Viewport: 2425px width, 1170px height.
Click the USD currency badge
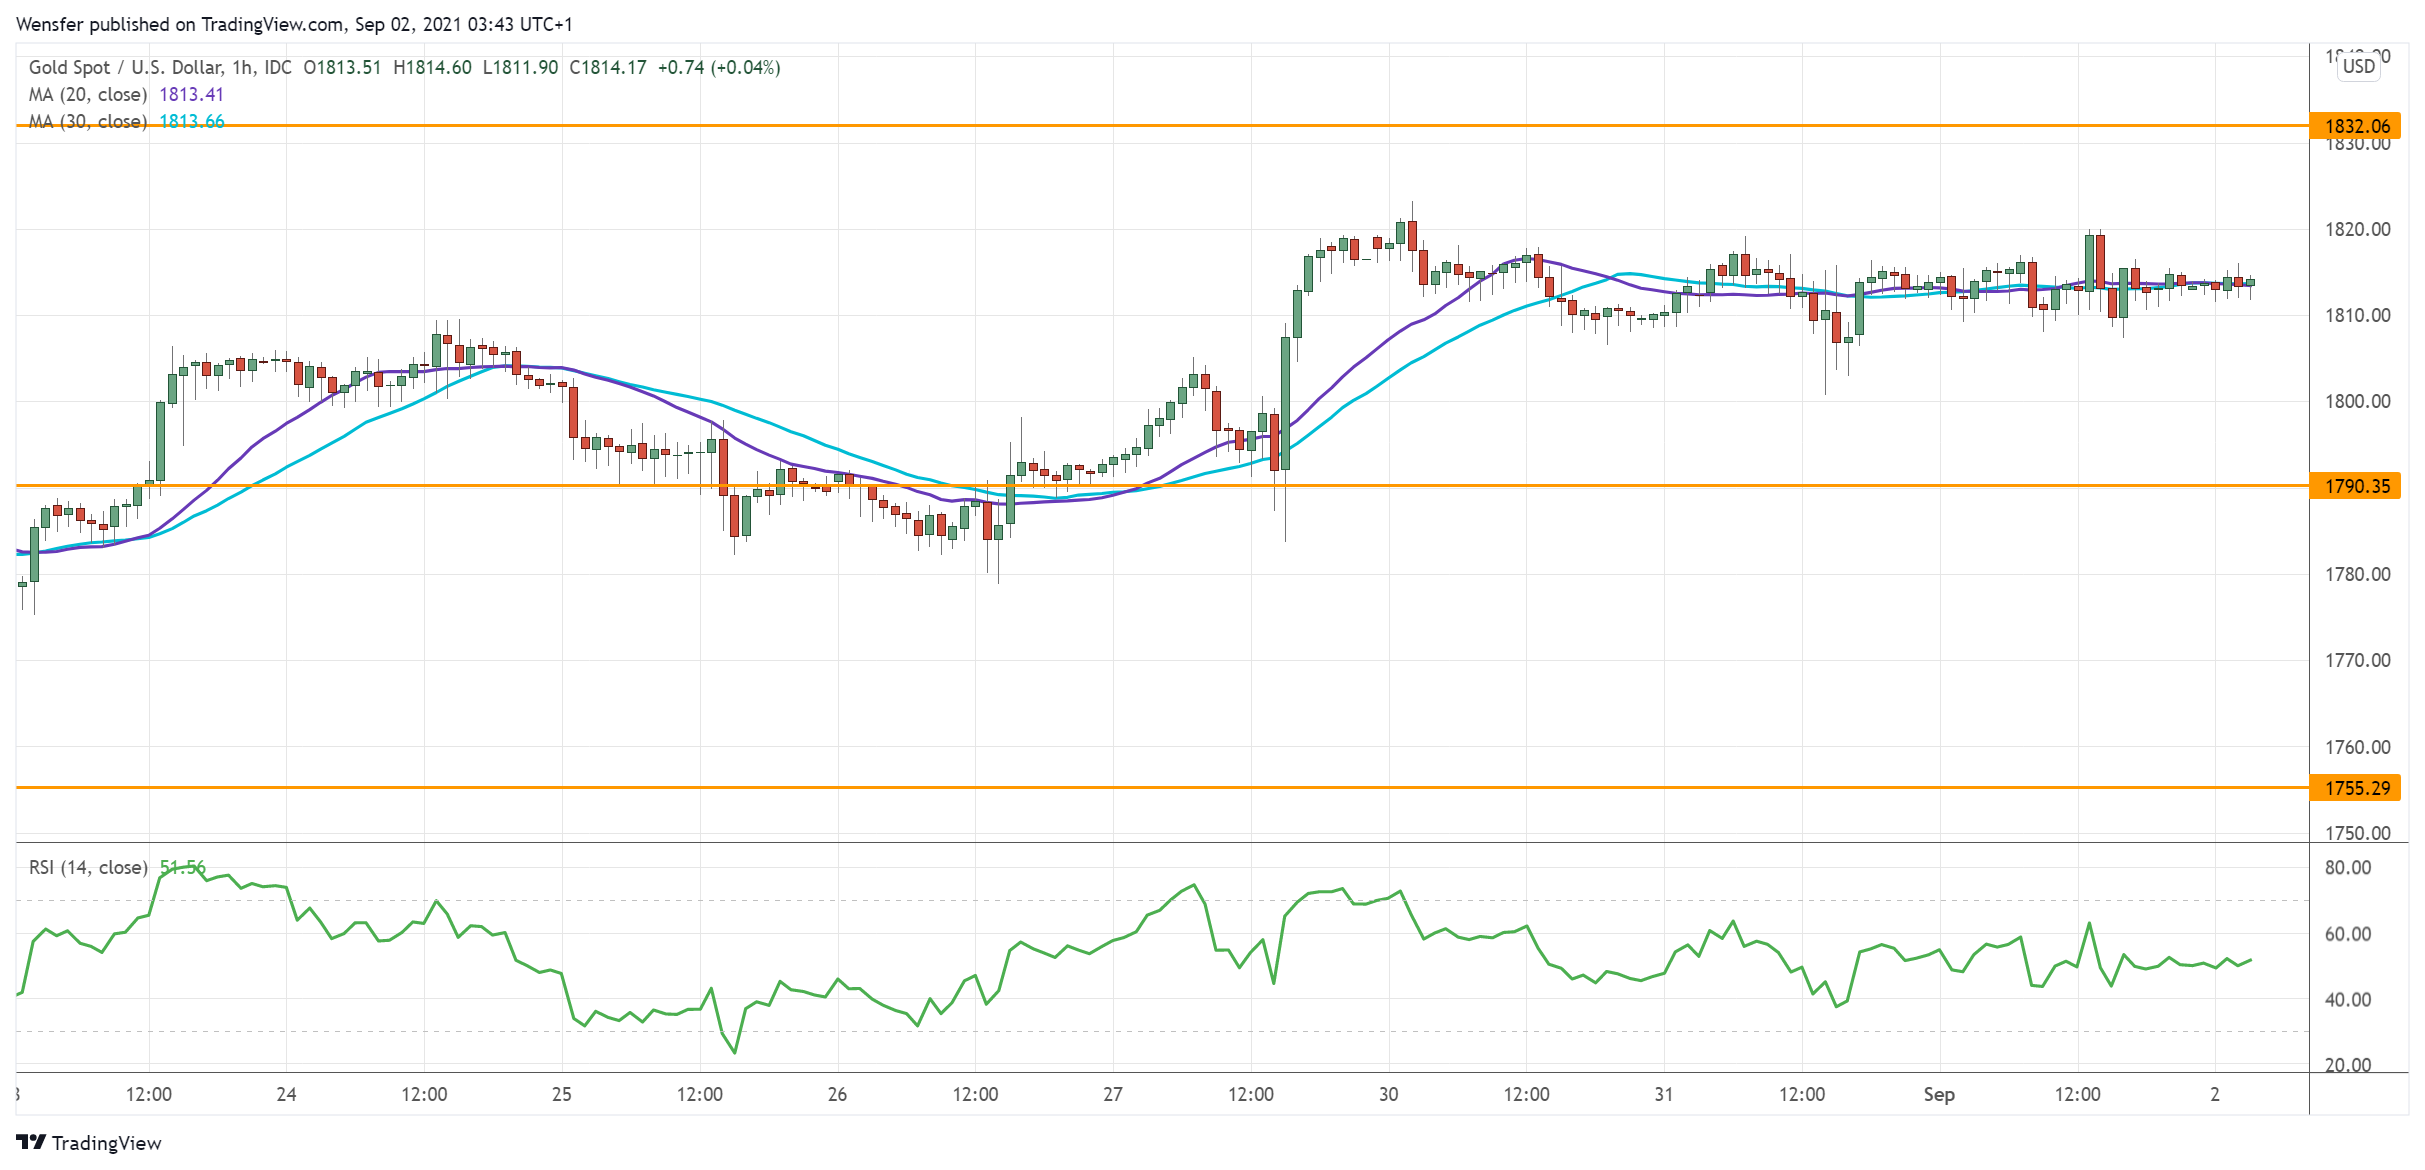pyautogui.click(x=2358, y=66)
